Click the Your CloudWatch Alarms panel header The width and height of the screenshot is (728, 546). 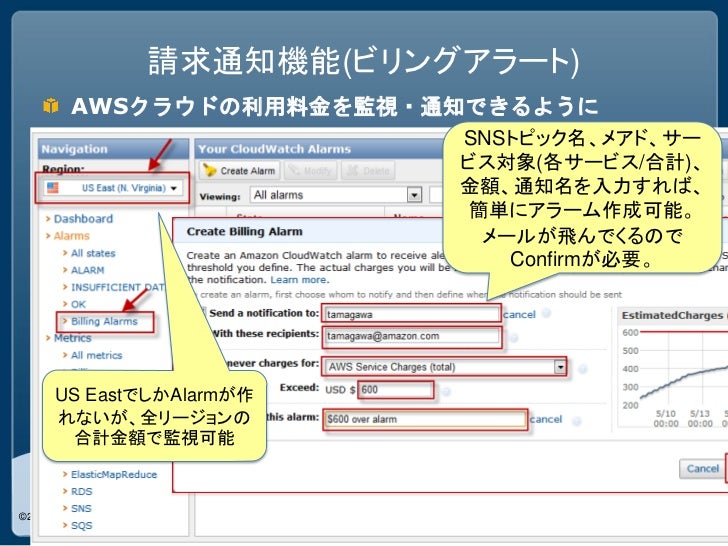(x=319, y=149)
